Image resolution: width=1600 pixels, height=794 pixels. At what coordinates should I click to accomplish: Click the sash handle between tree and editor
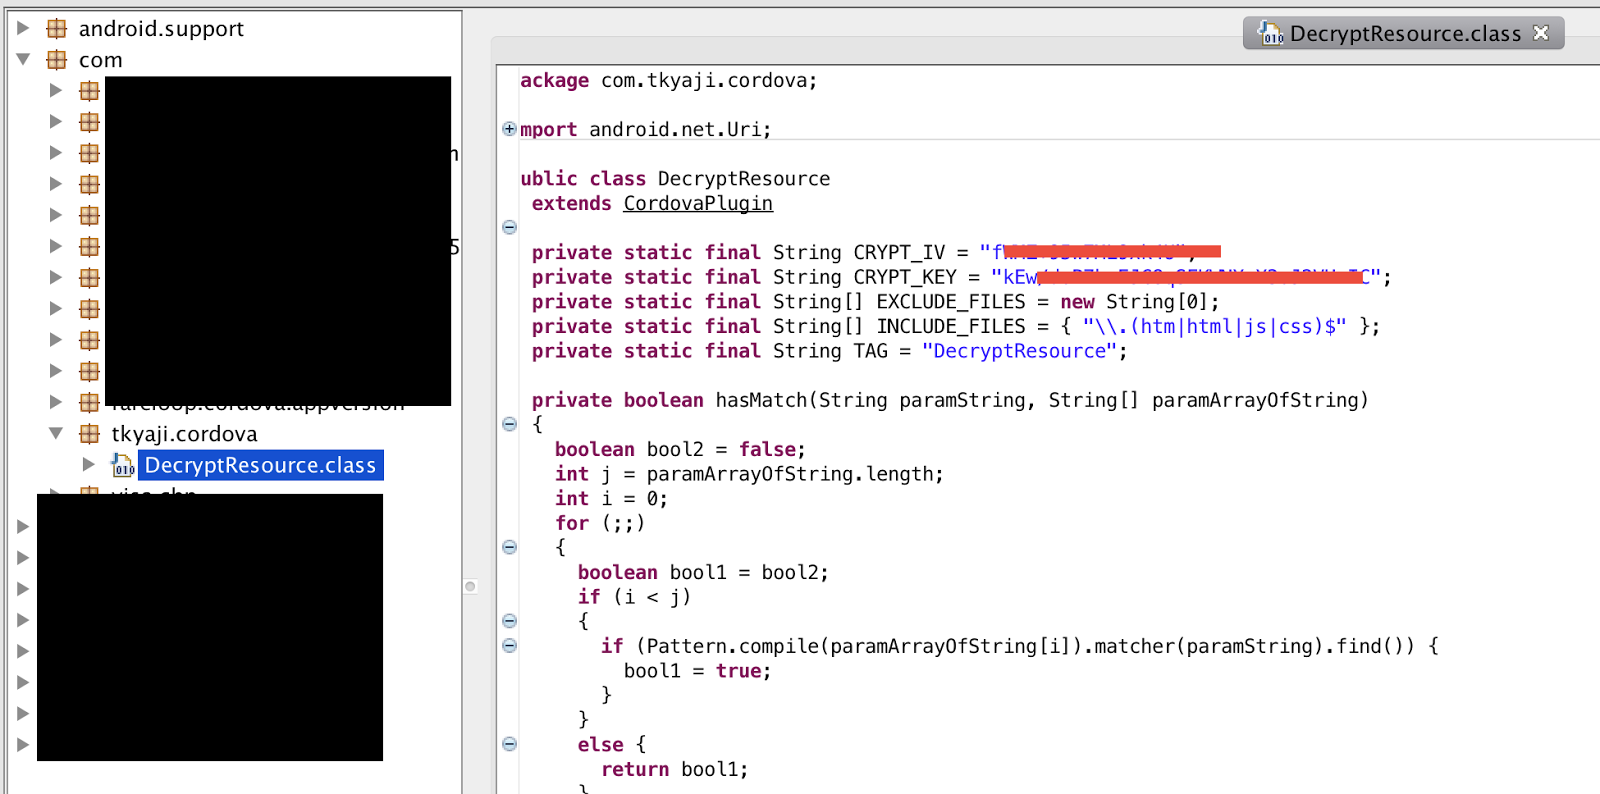[470, 586]
